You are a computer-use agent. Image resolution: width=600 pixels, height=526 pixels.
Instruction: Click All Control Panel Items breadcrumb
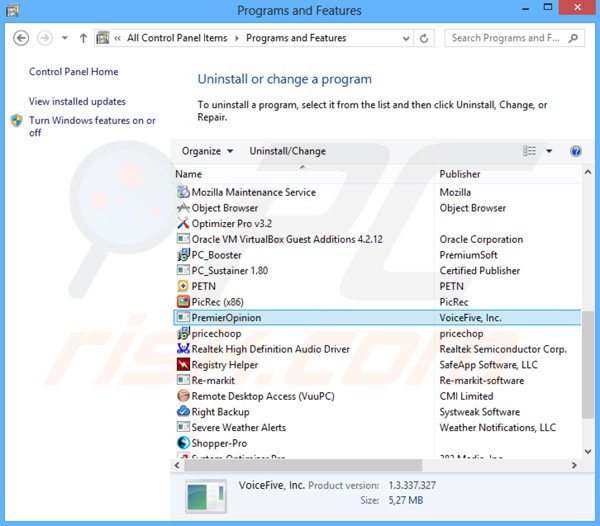pyautogui.click(x=177, y=38)
